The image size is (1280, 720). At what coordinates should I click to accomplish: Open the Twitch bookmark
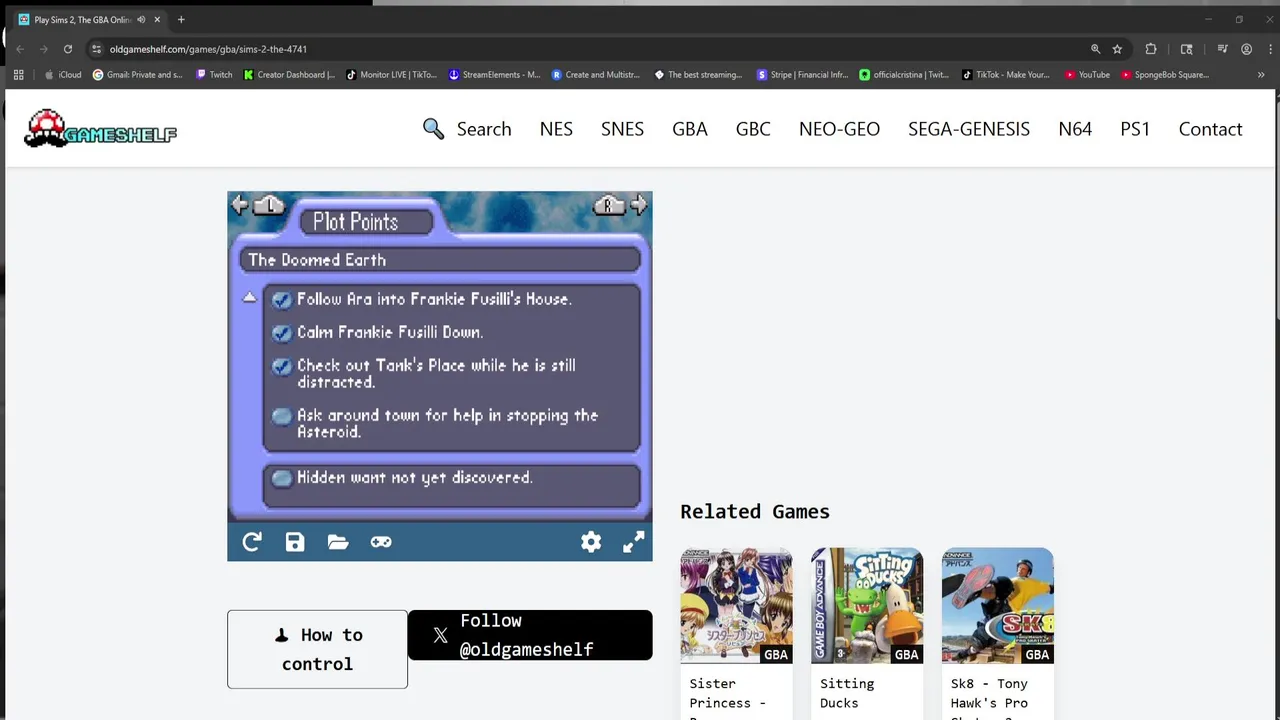[214, 75]
